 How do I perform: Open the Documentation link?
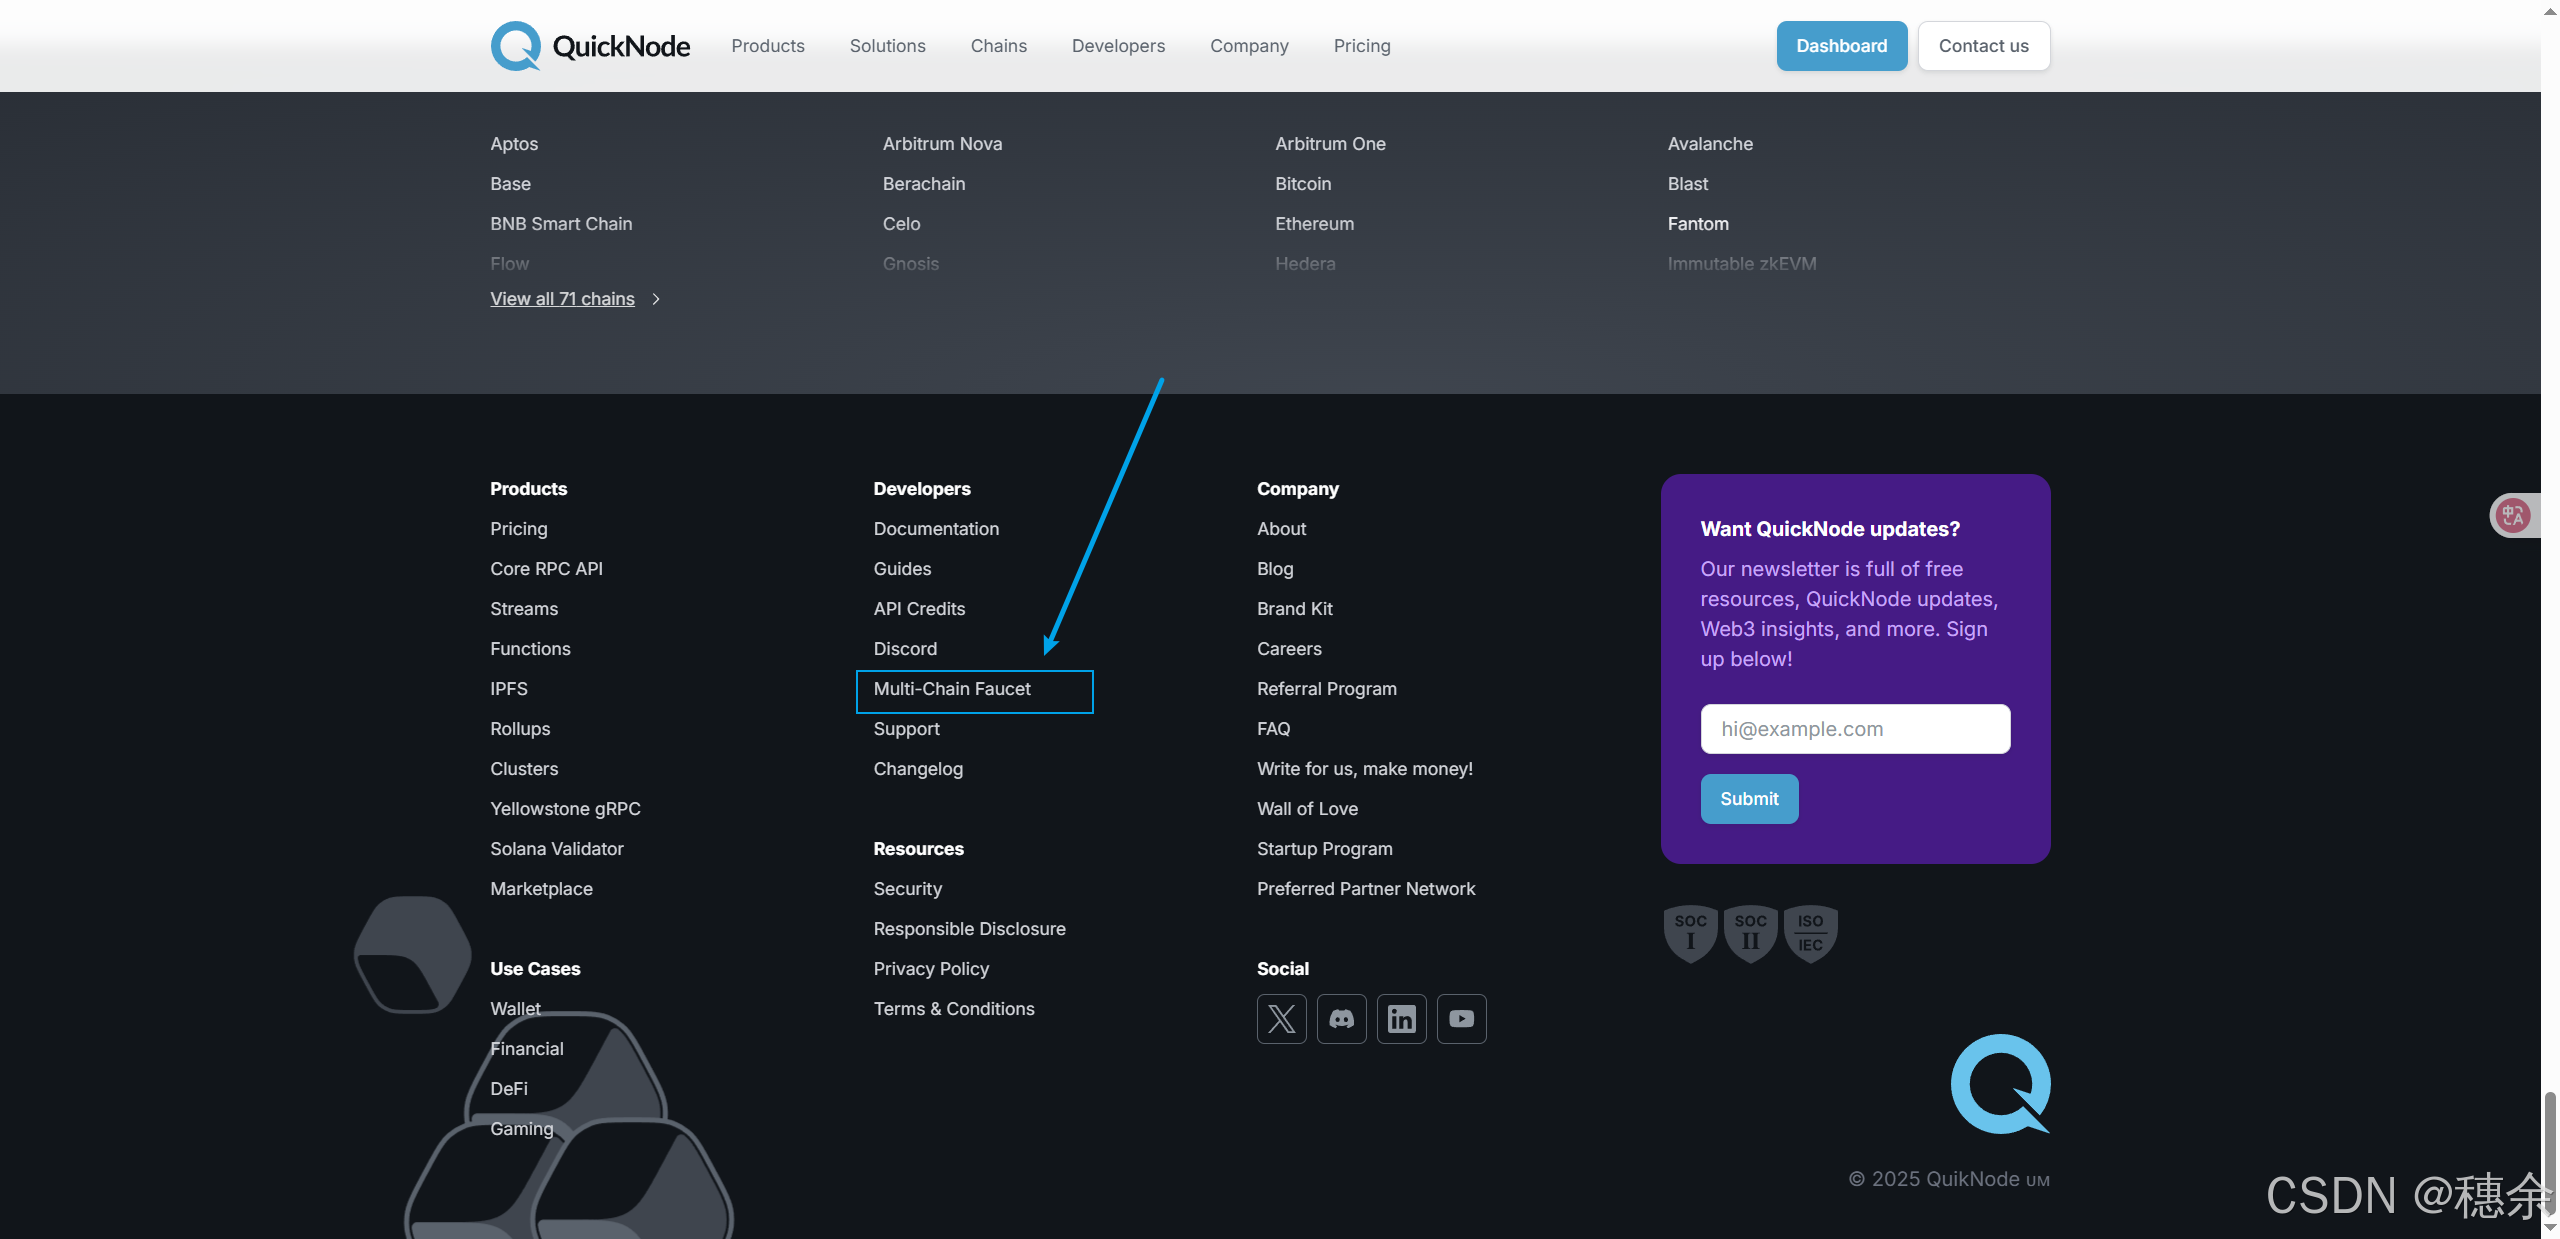[x=936, y=529]
